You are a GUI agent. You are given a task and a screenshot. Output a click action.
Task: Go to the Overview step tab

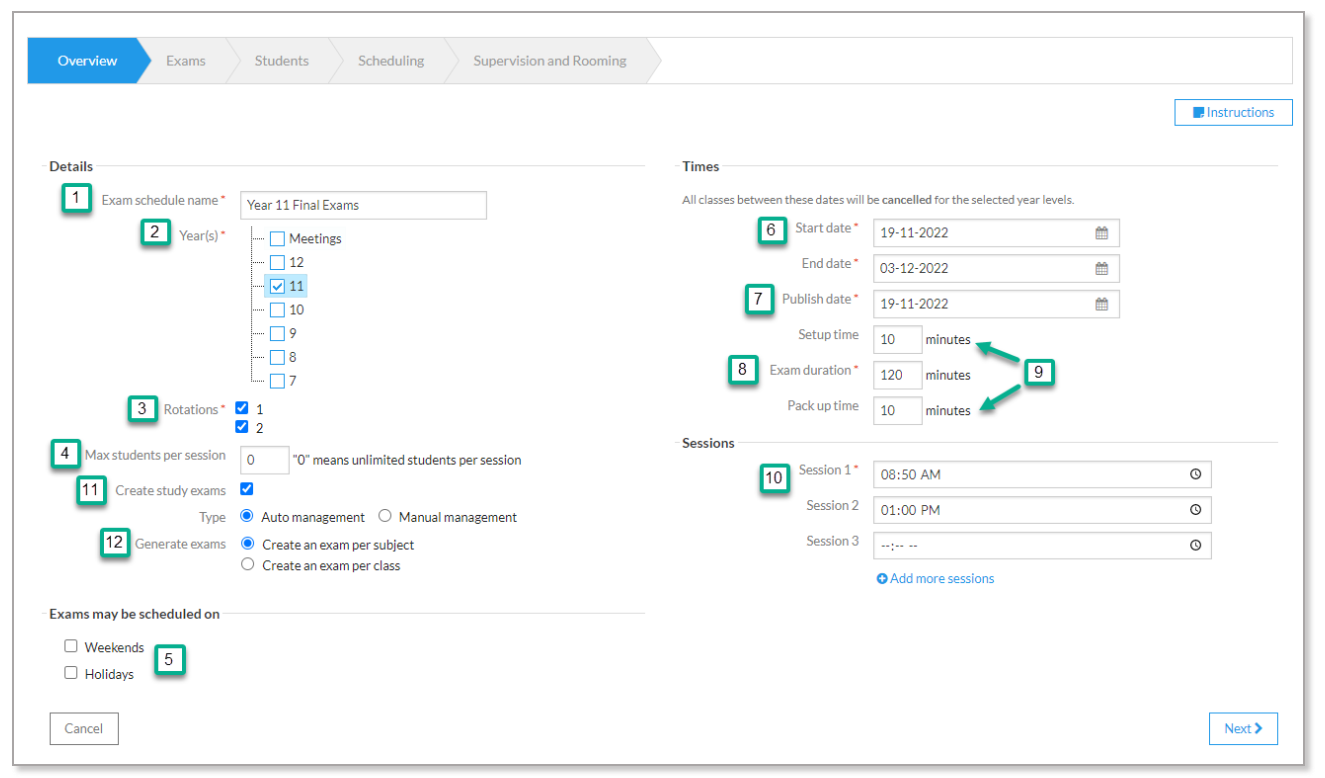tap(87, 61)
